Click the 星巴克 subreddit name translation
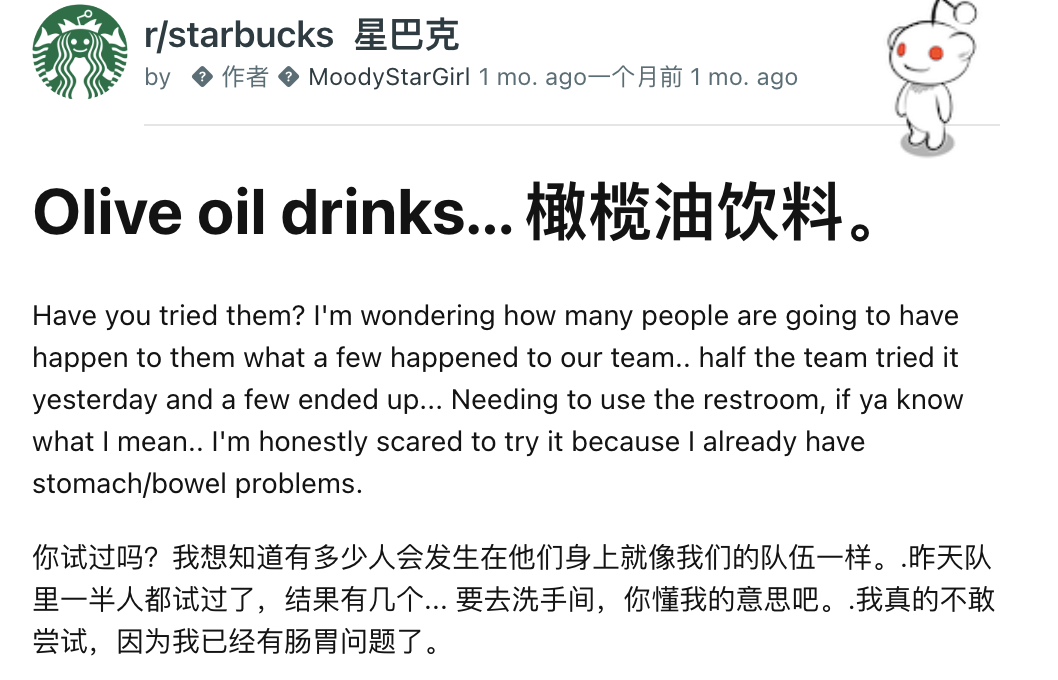The width and height of the screenshot is (1058, 680). click(406, 36)
